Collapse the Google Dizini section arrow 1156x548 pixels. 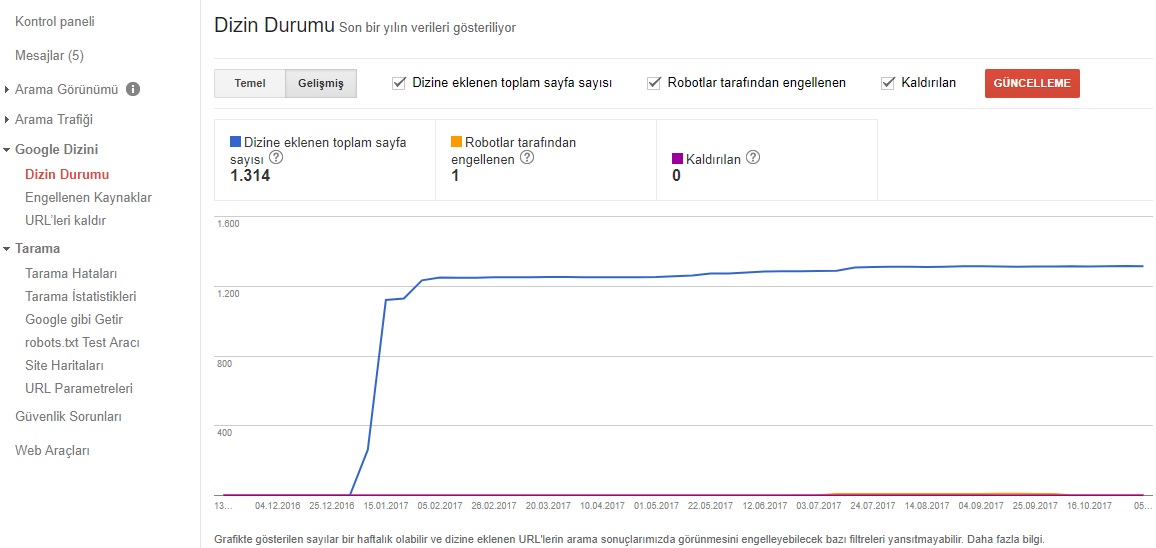click(7, 150)
